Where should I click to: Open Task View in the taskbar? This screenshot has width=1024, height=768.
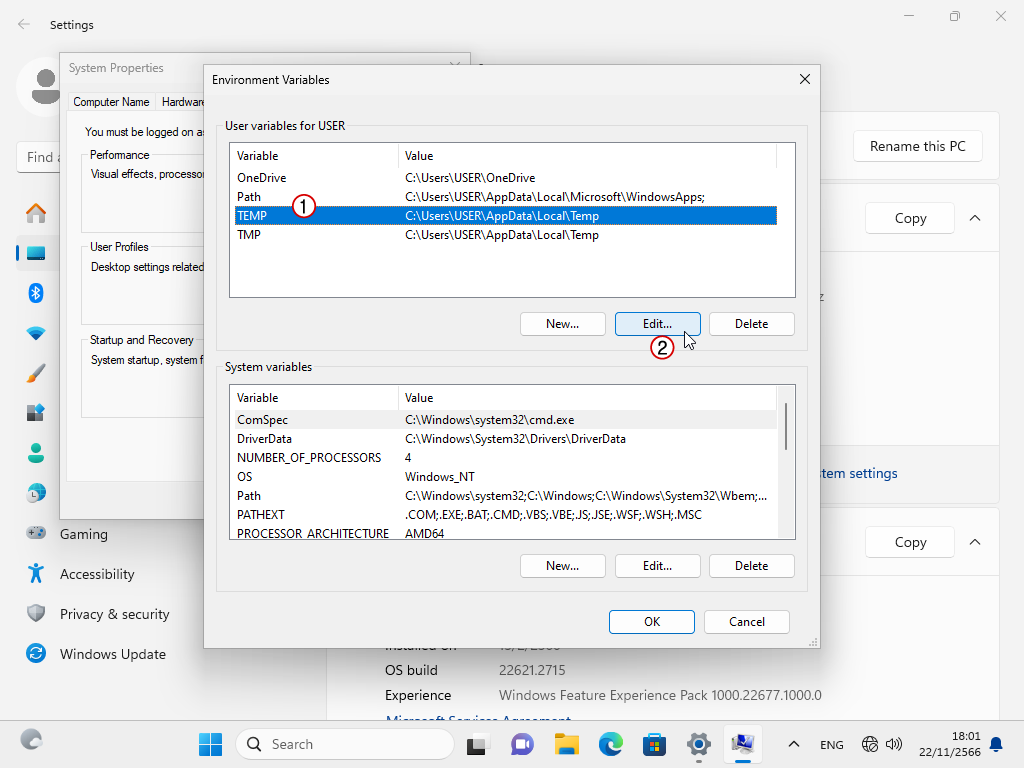(477, 744)
